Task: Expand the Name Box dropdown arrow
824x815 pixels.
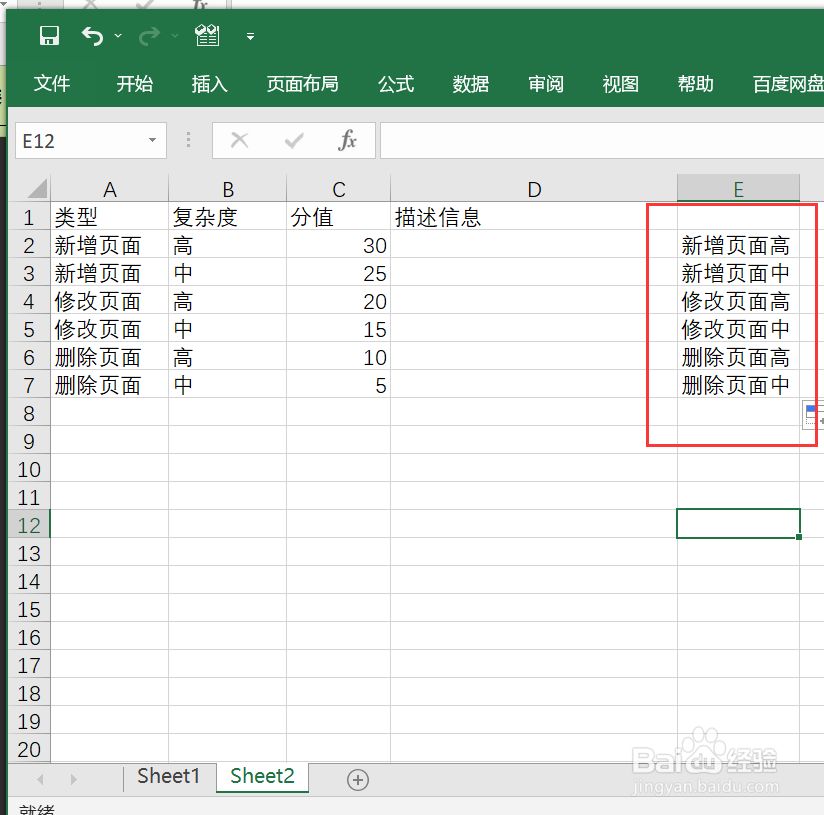Action: (152, 140)
